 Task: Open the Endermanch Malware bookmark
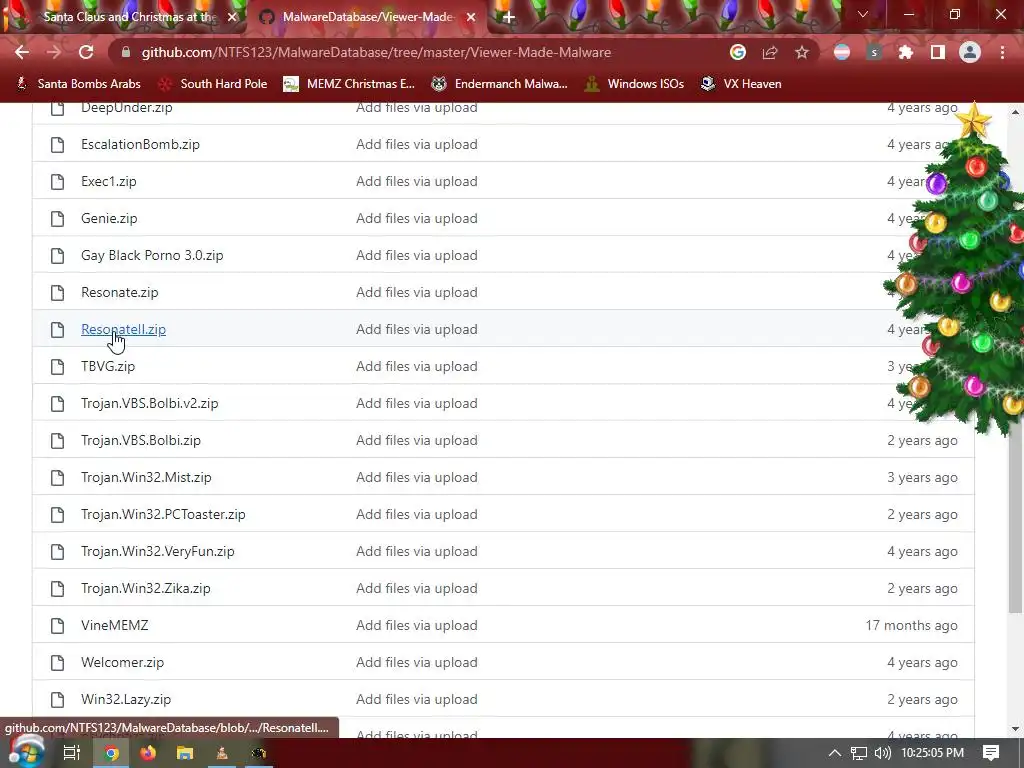(x=499, y=84)
